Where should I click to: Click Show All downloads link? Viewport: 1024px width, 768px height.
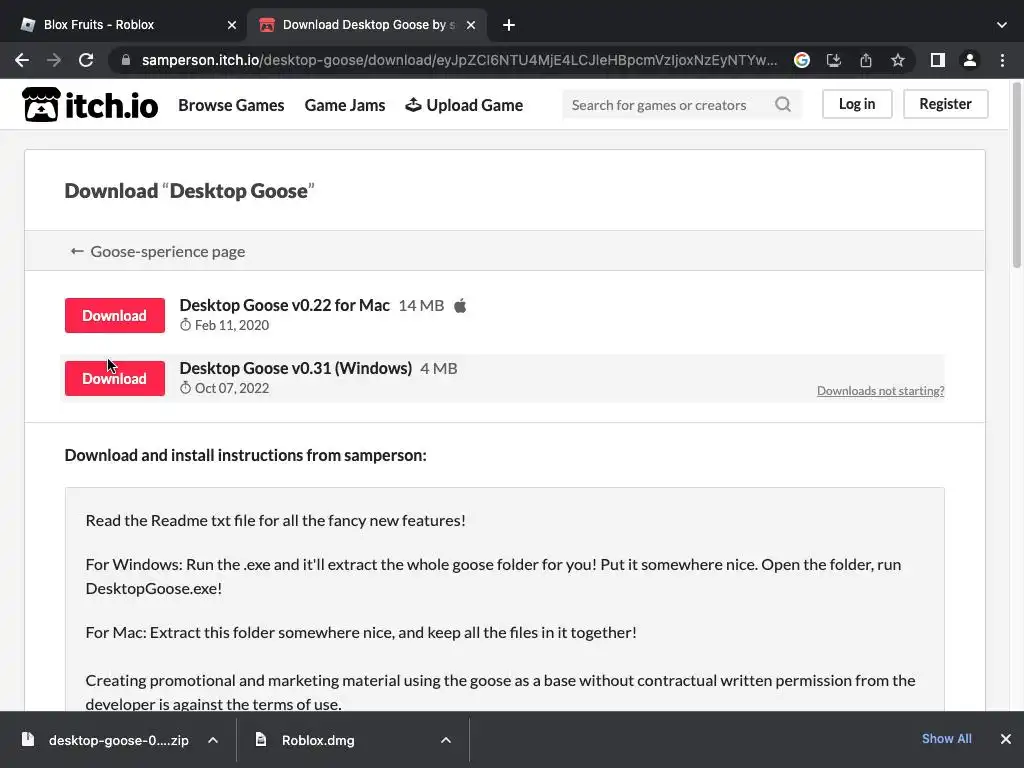pyautogui.click(x=946, y=739)
